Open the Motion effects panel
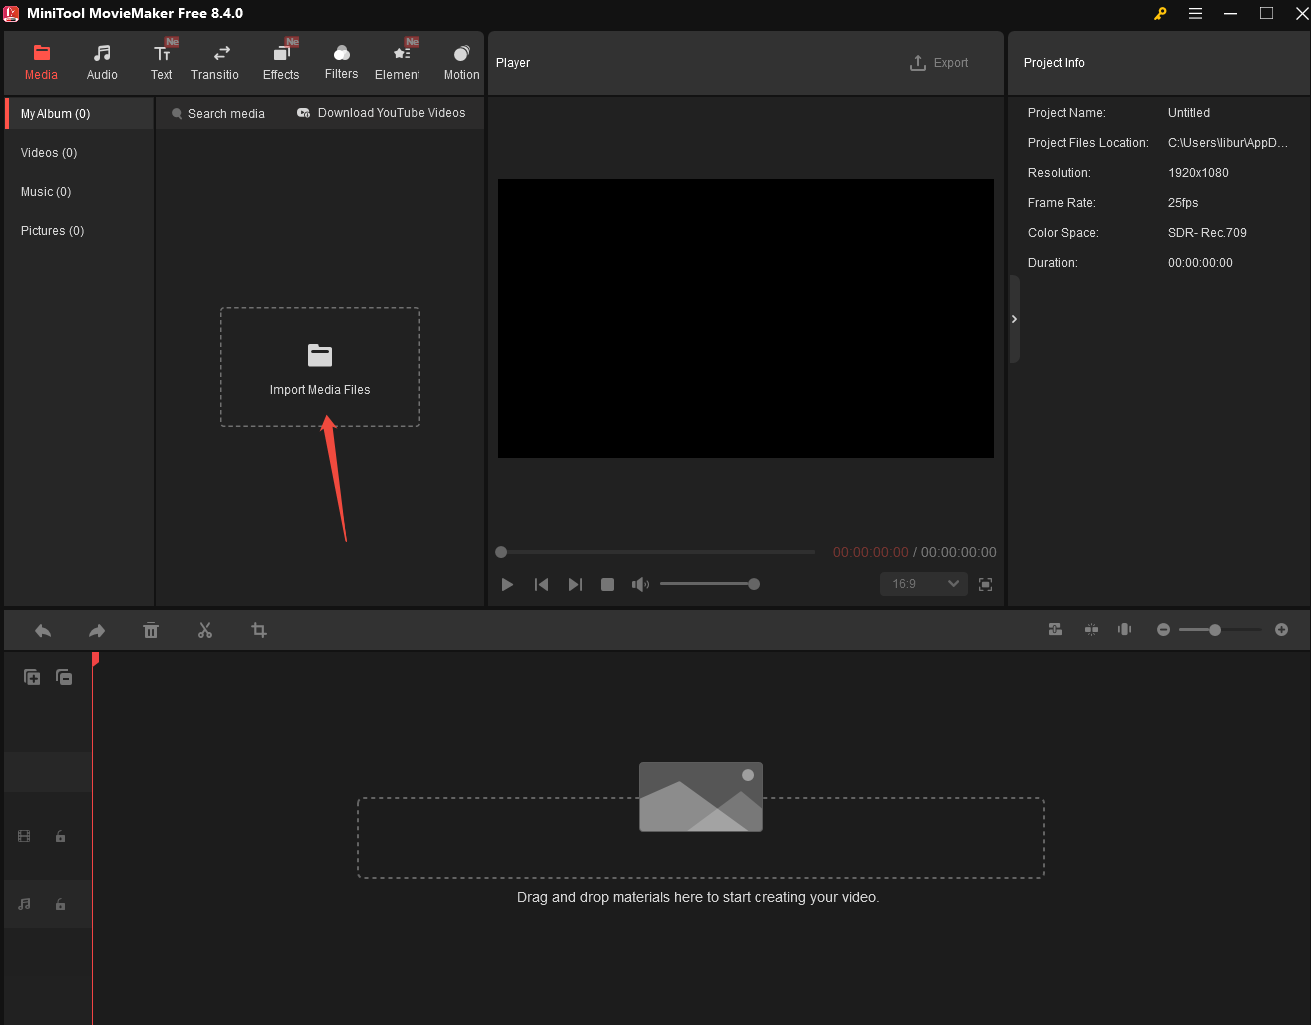Viewport: 1311px width, 1025px height. (x=461, y=60)
